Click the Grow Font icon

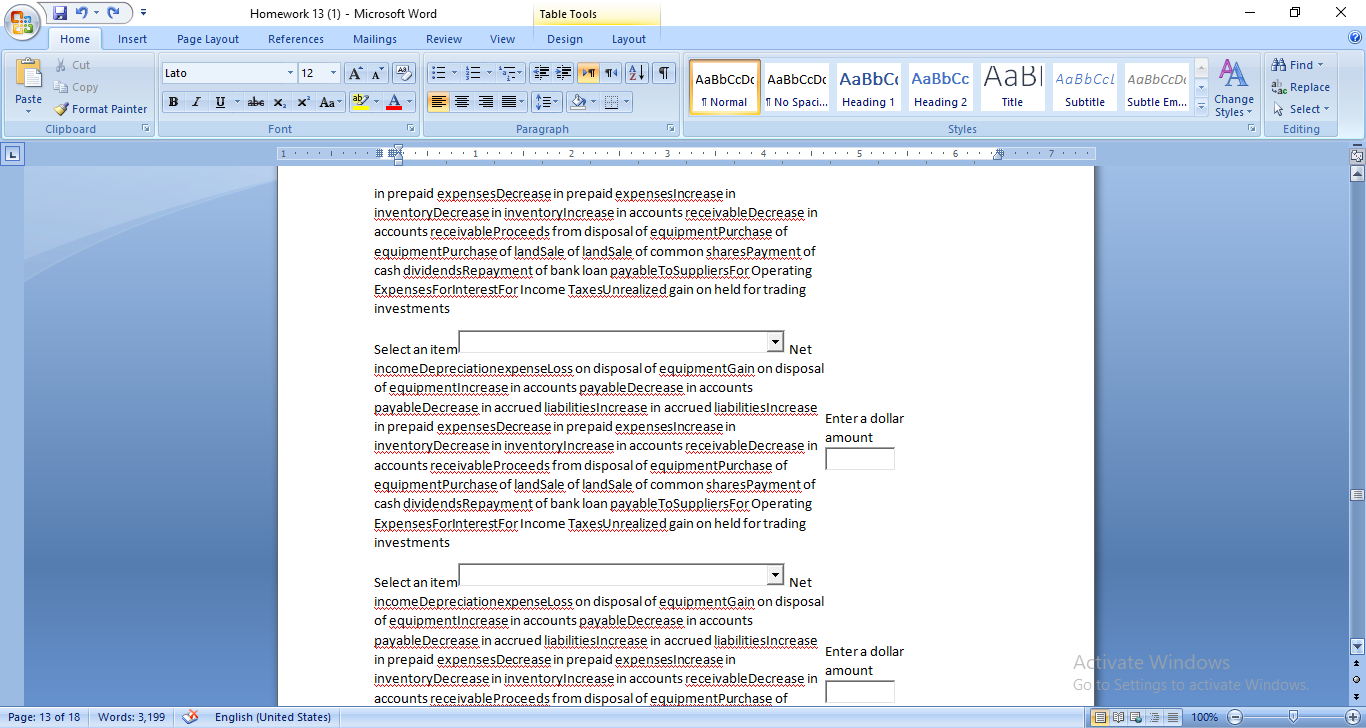[x=355, y=73]
